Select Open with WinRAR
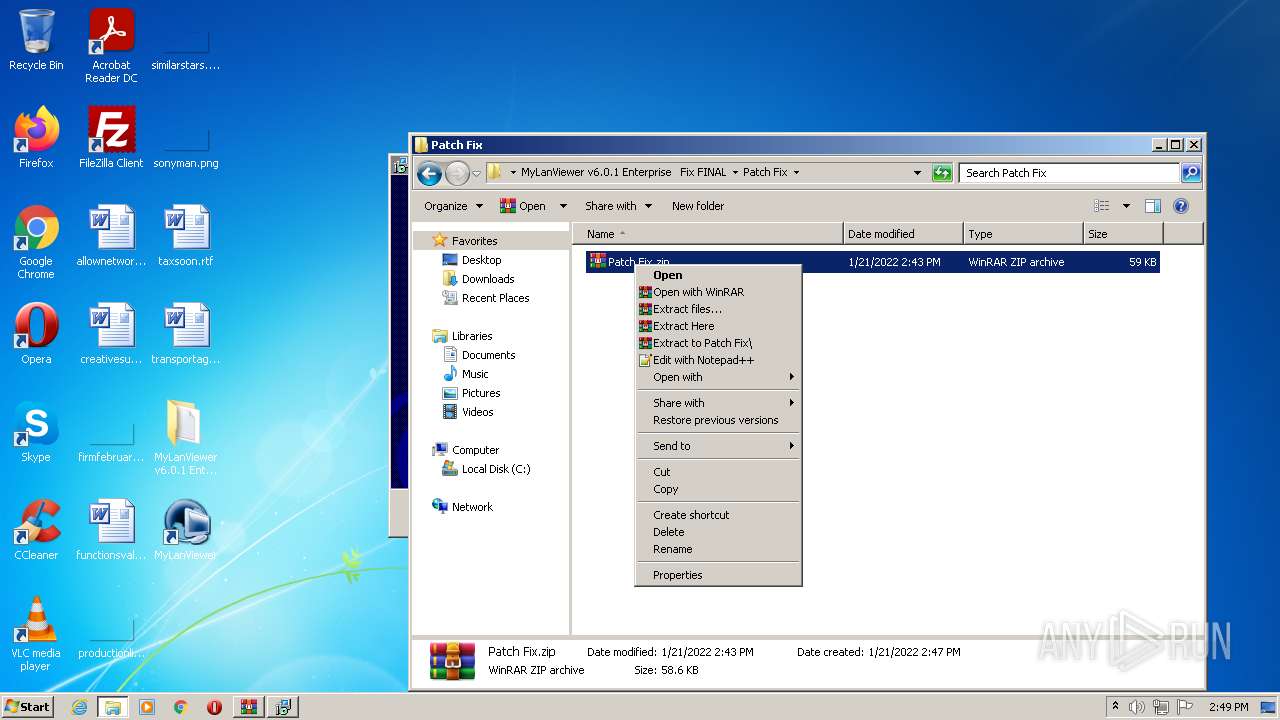This screenshot has height=720, width=1280. tap(718, 292)
